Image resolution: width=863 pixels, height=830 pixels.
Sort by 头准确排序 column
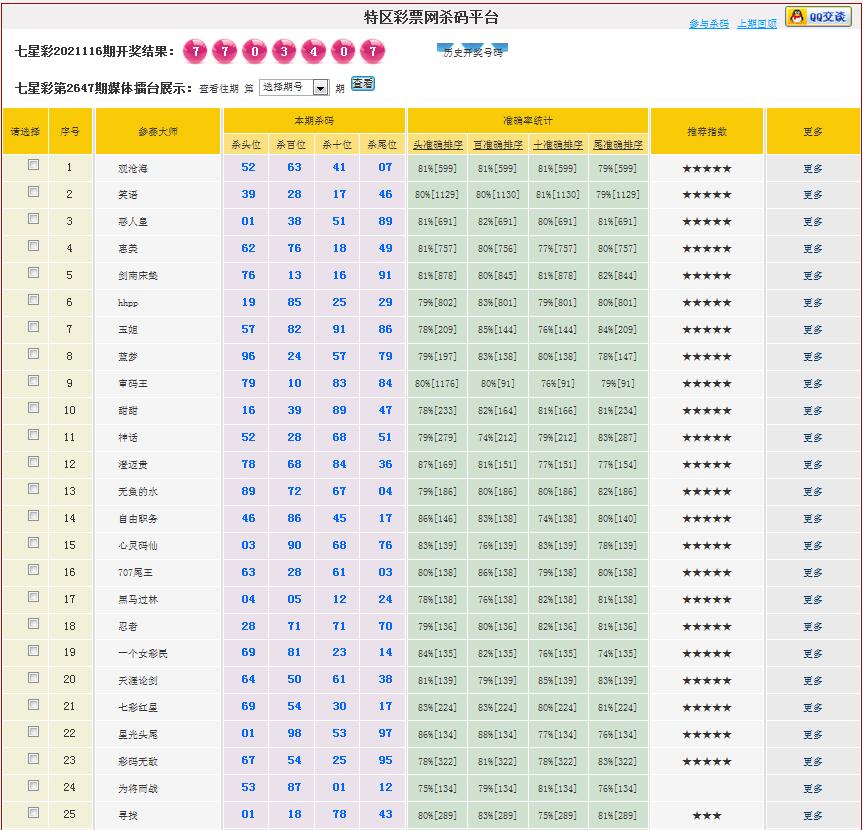[x=436, y=145]
